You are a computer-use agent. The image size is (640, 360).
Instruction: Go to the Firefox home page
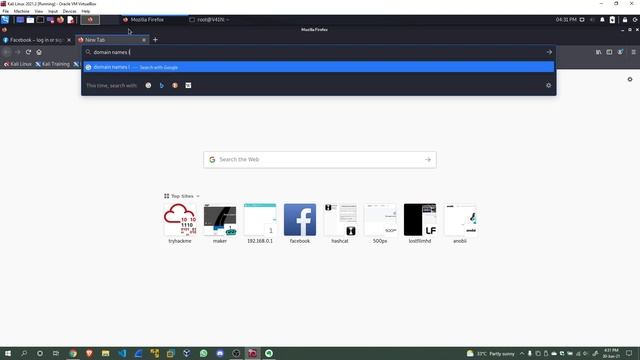39,52
